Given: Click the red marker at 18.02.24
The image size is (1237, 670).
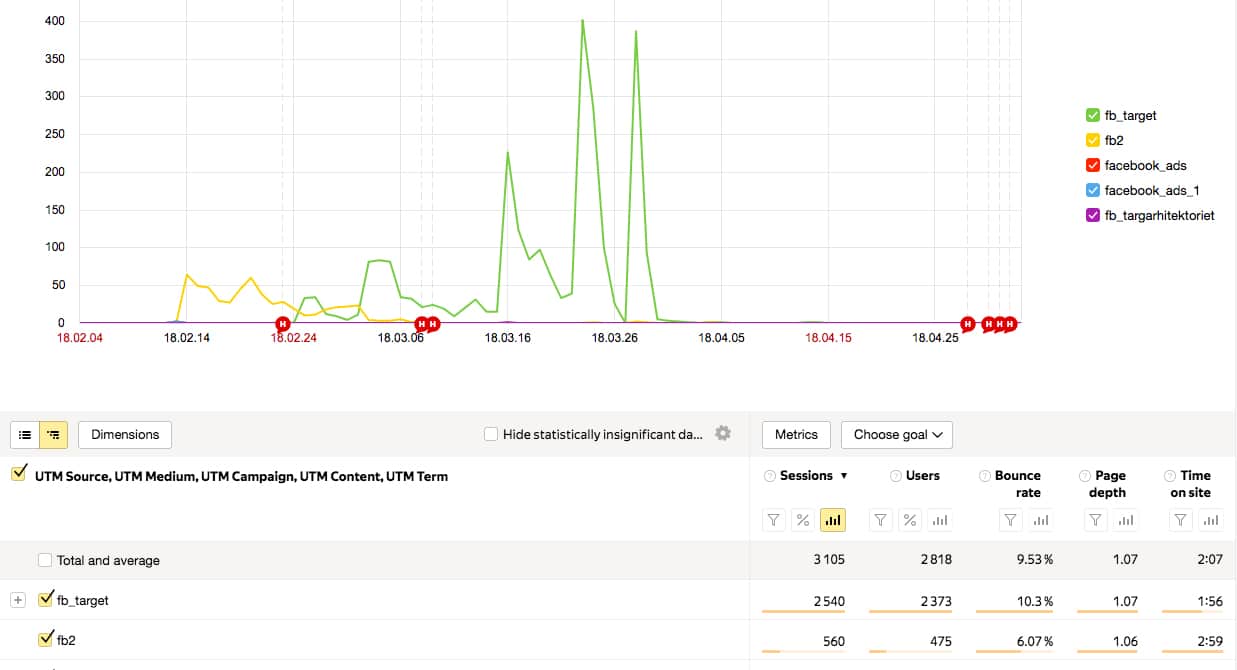Looking at the screenshot, I should tap(283, 323).
